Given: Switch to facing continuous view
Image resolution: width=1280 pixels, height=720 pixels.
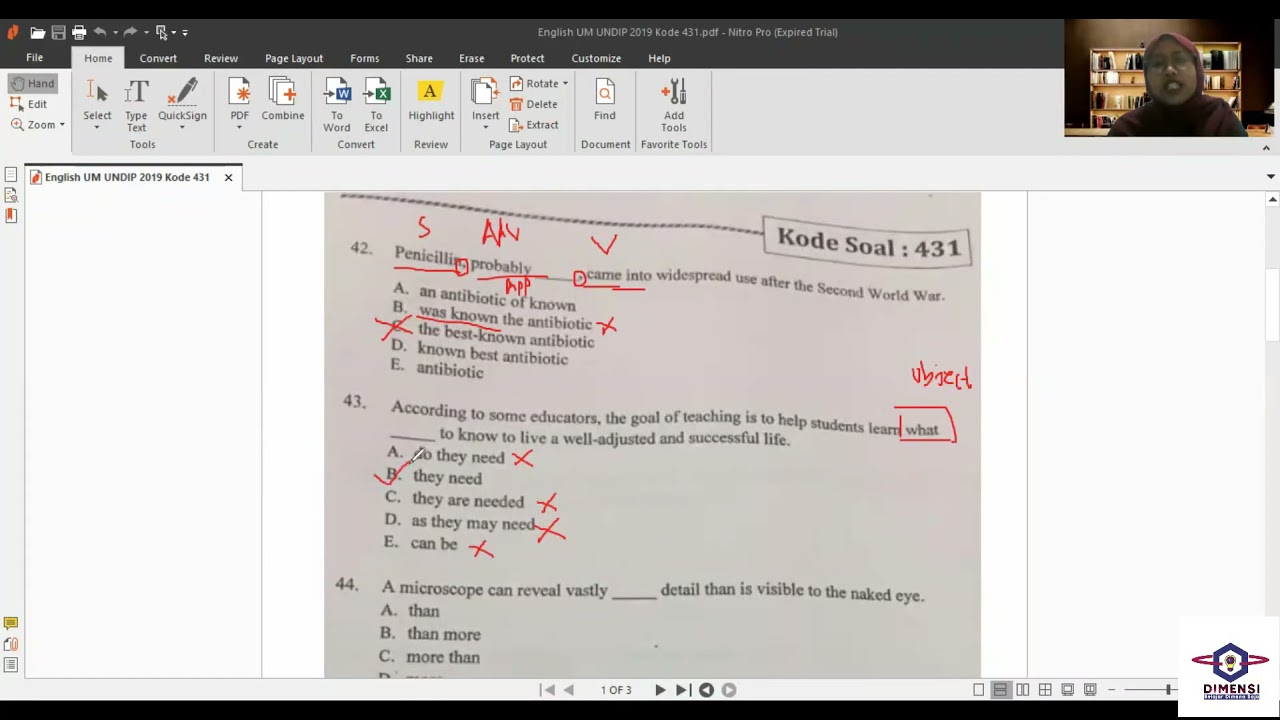Looking at the screenshot, I should coord(1045,690).
